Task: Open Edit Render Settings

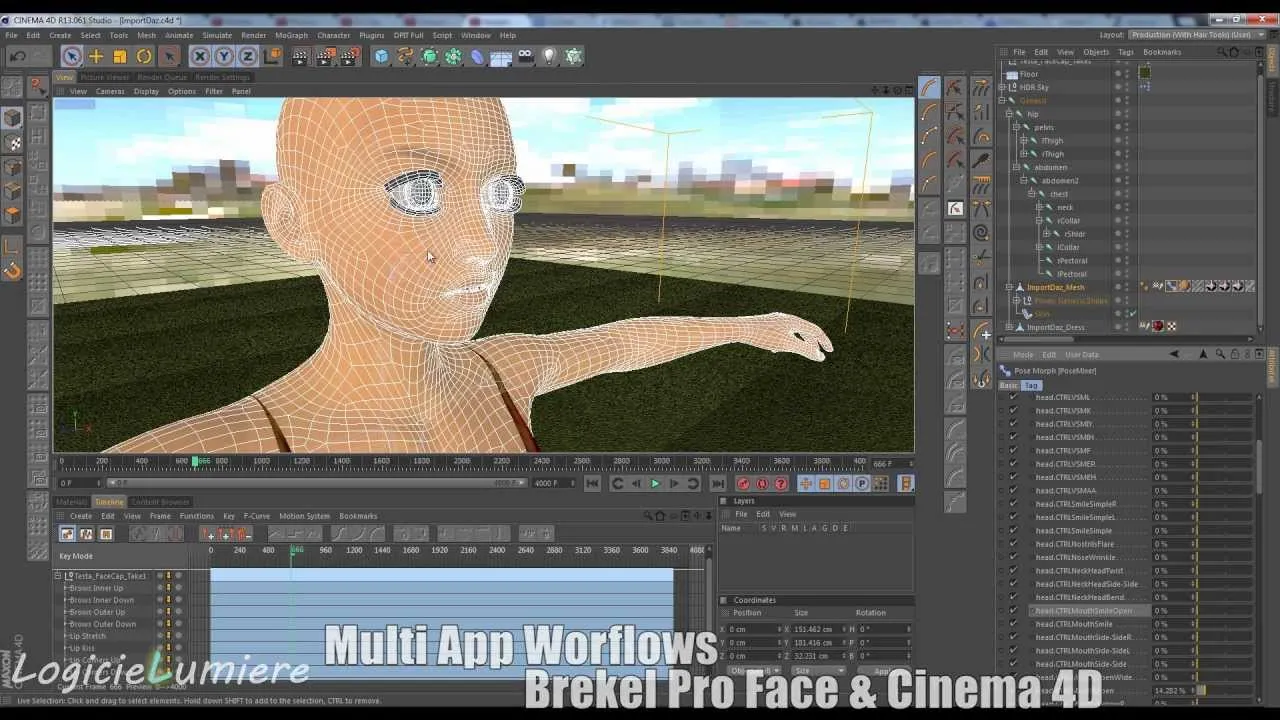Action: [348, 57]
